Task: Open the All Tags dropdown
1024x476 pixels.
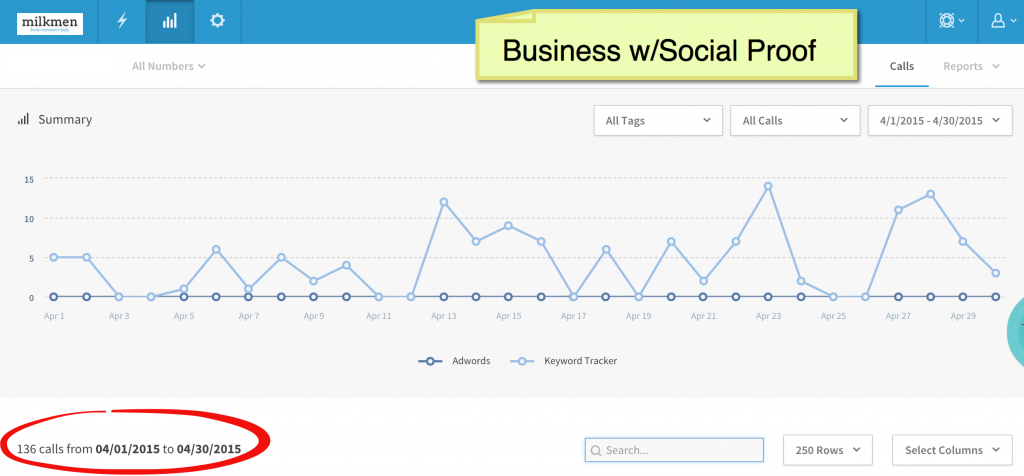Action: click(x=658, y=121)
